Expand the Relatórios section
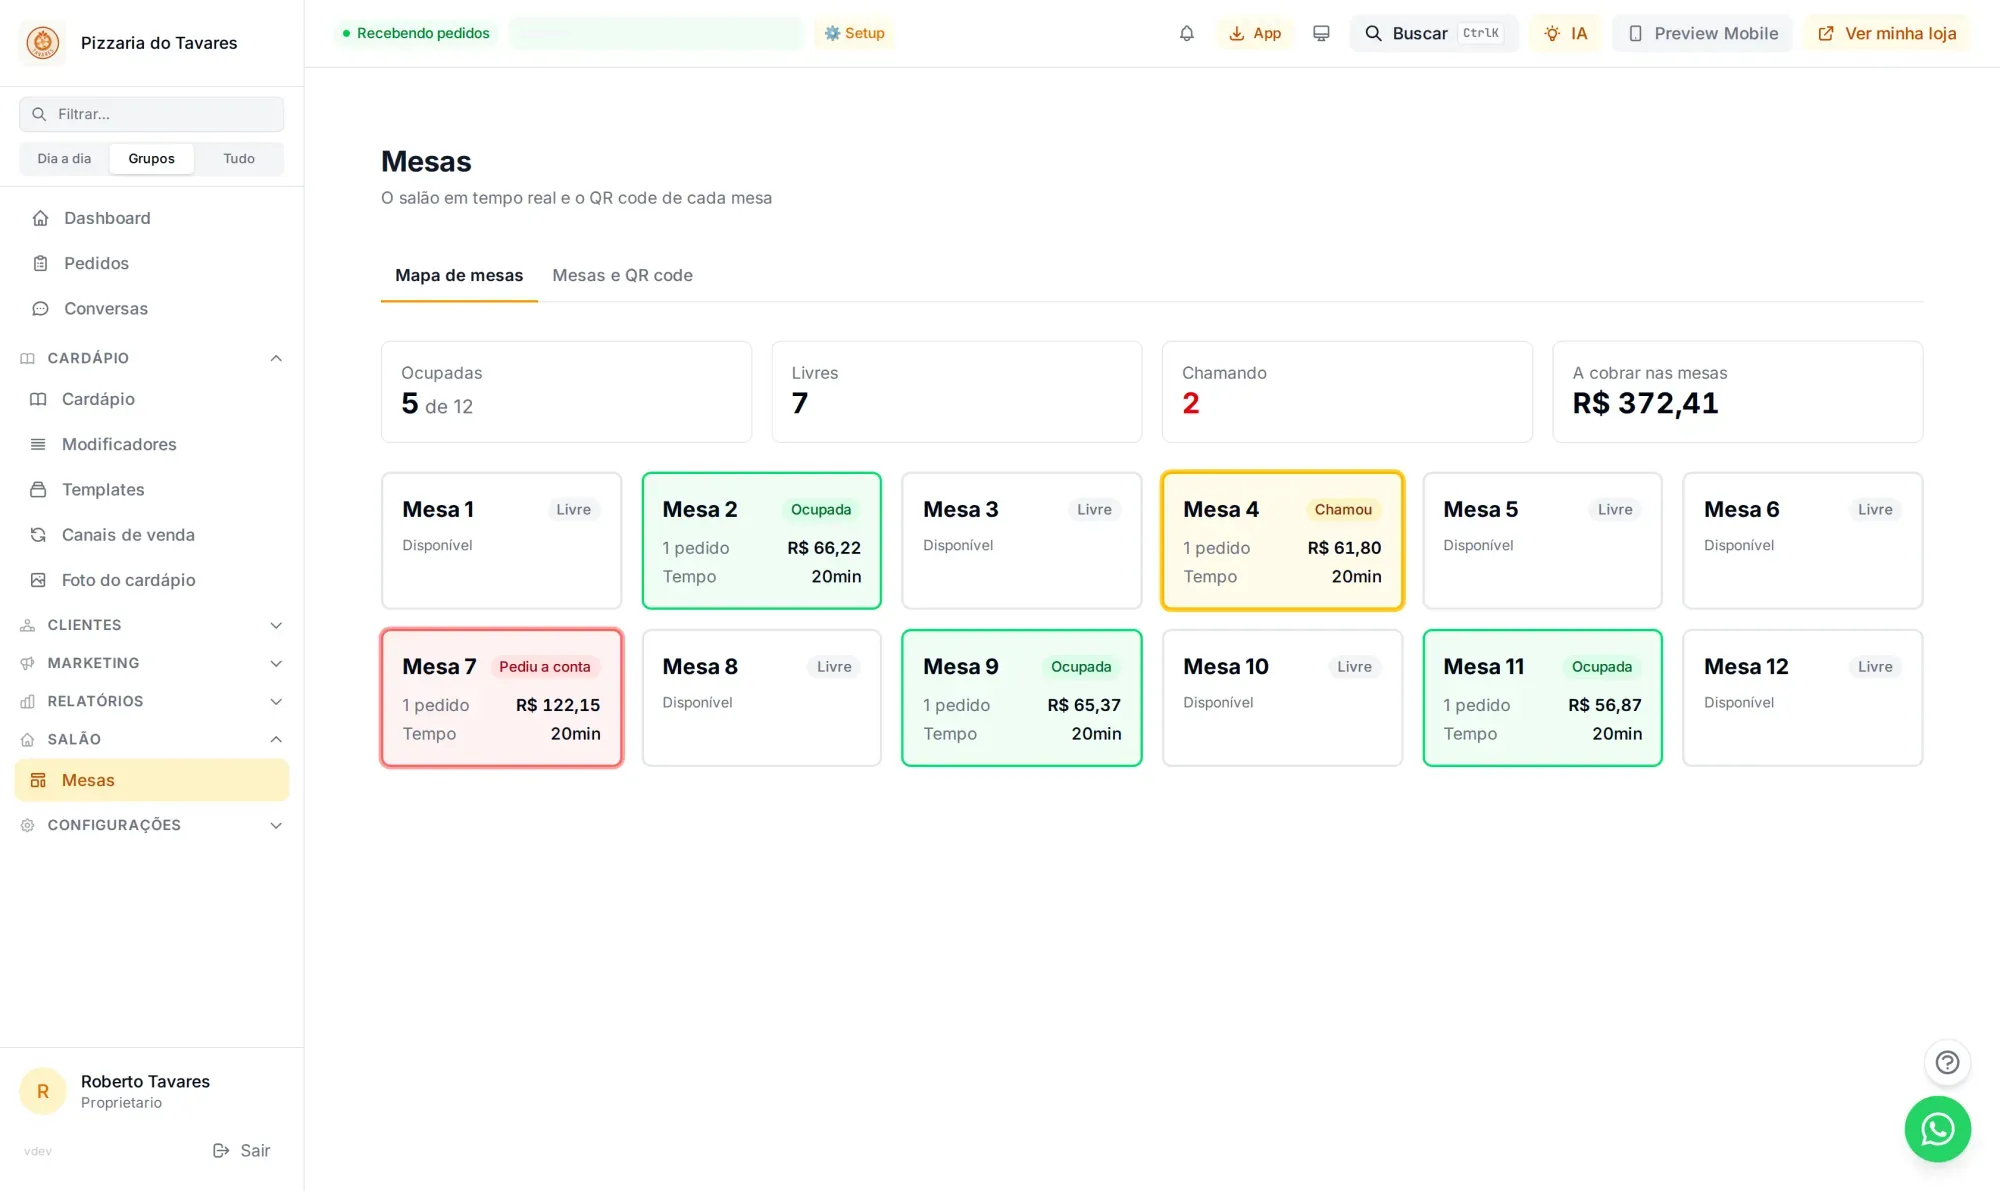This screenshot has width=2000, height=1191. click(151, 701)
